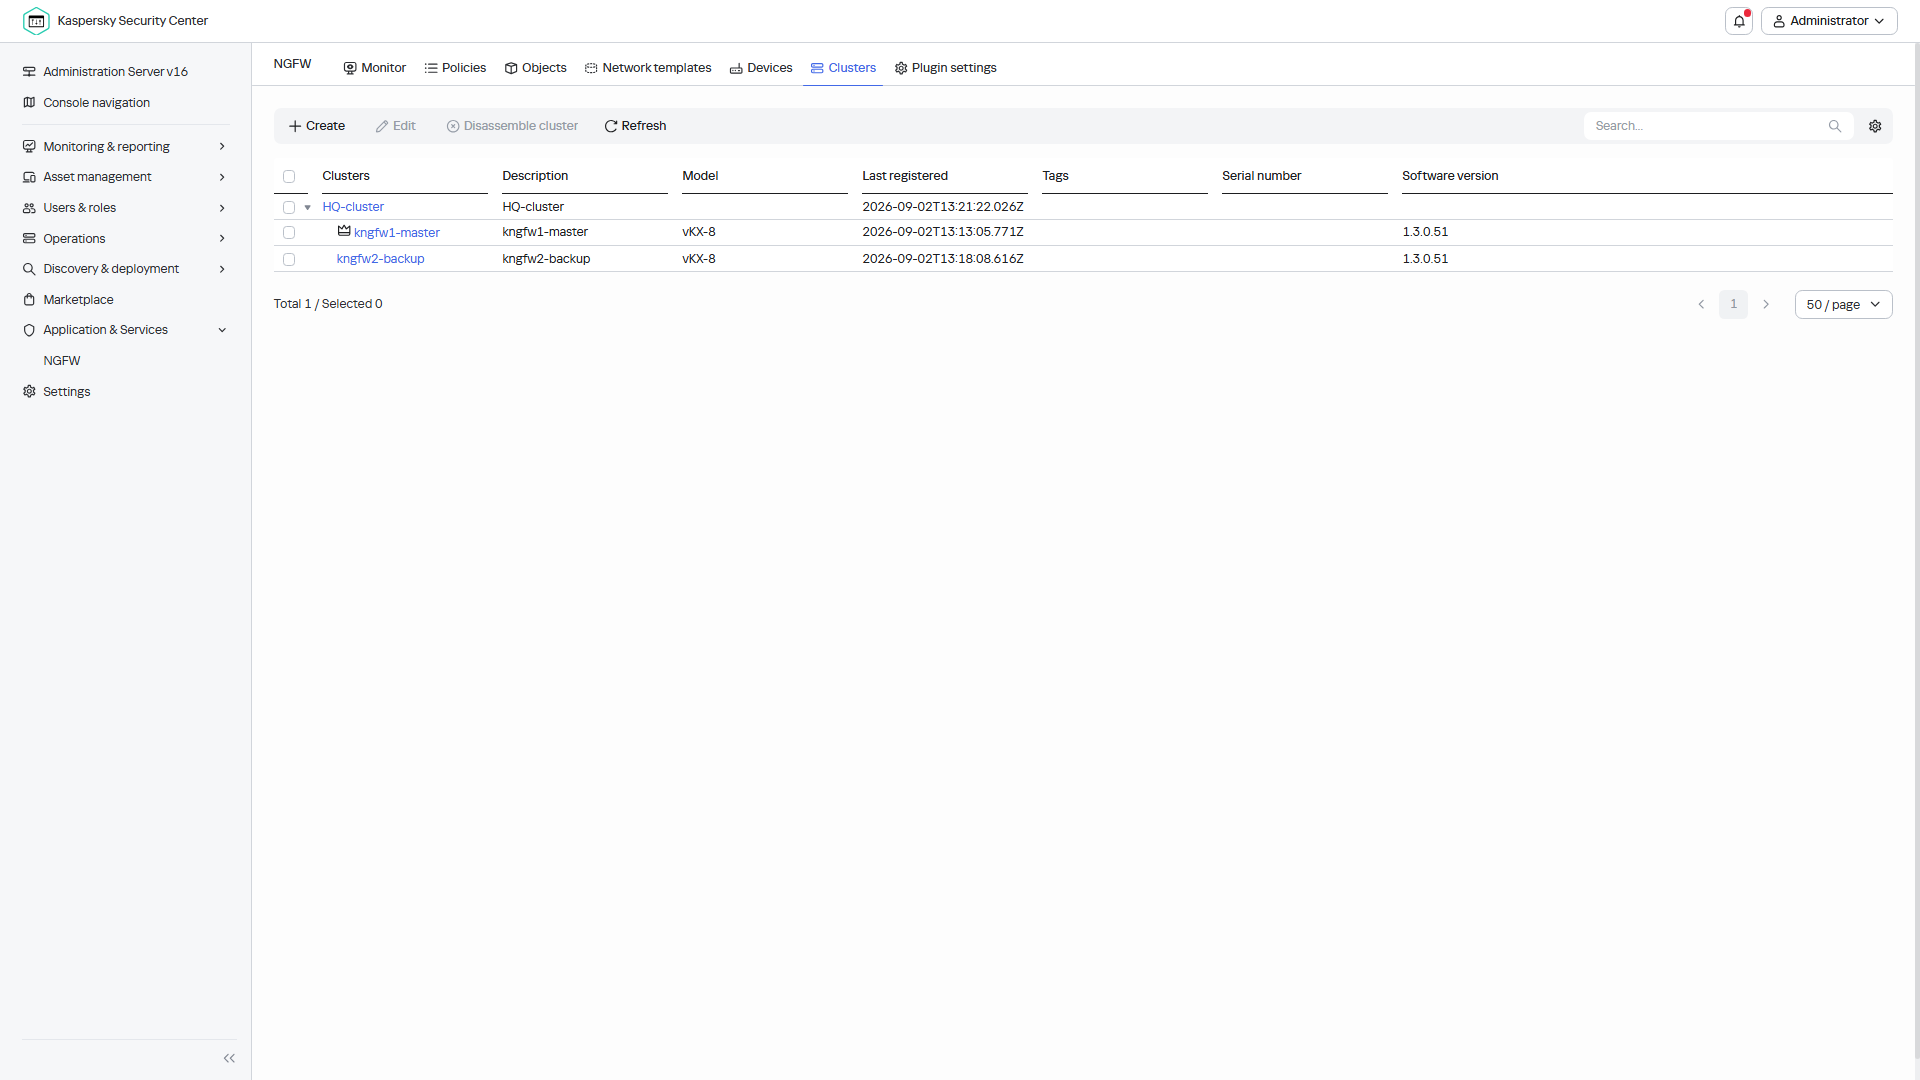
Task: Click the Console navigation map icon
Action: [x=29, y=103]
